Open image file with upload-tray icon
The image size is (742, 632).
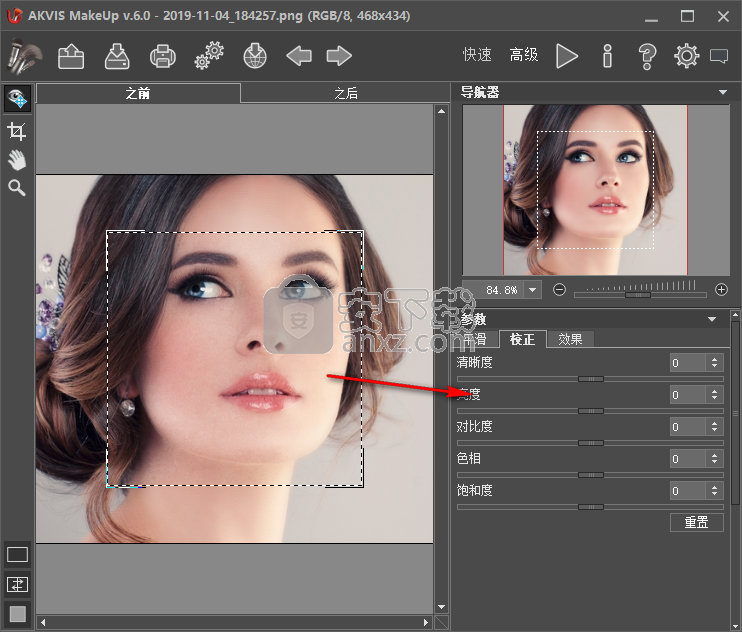(x=71, y=56)
